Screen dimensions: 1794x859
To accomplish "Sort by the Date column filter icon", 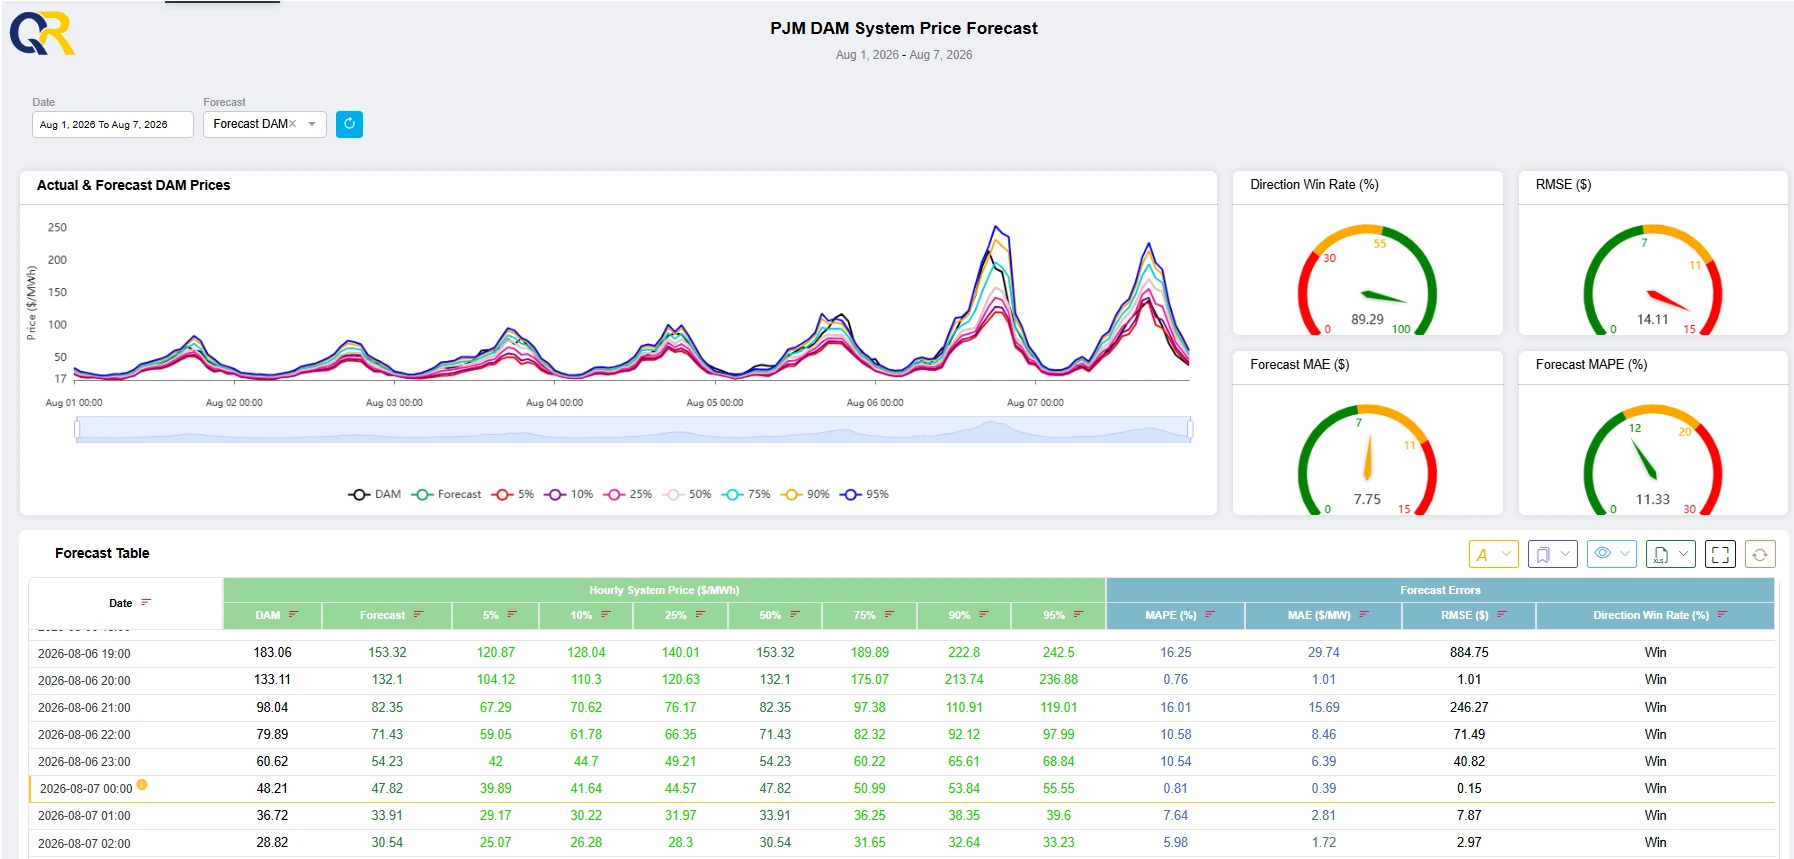I will click(x=146, y=602).
